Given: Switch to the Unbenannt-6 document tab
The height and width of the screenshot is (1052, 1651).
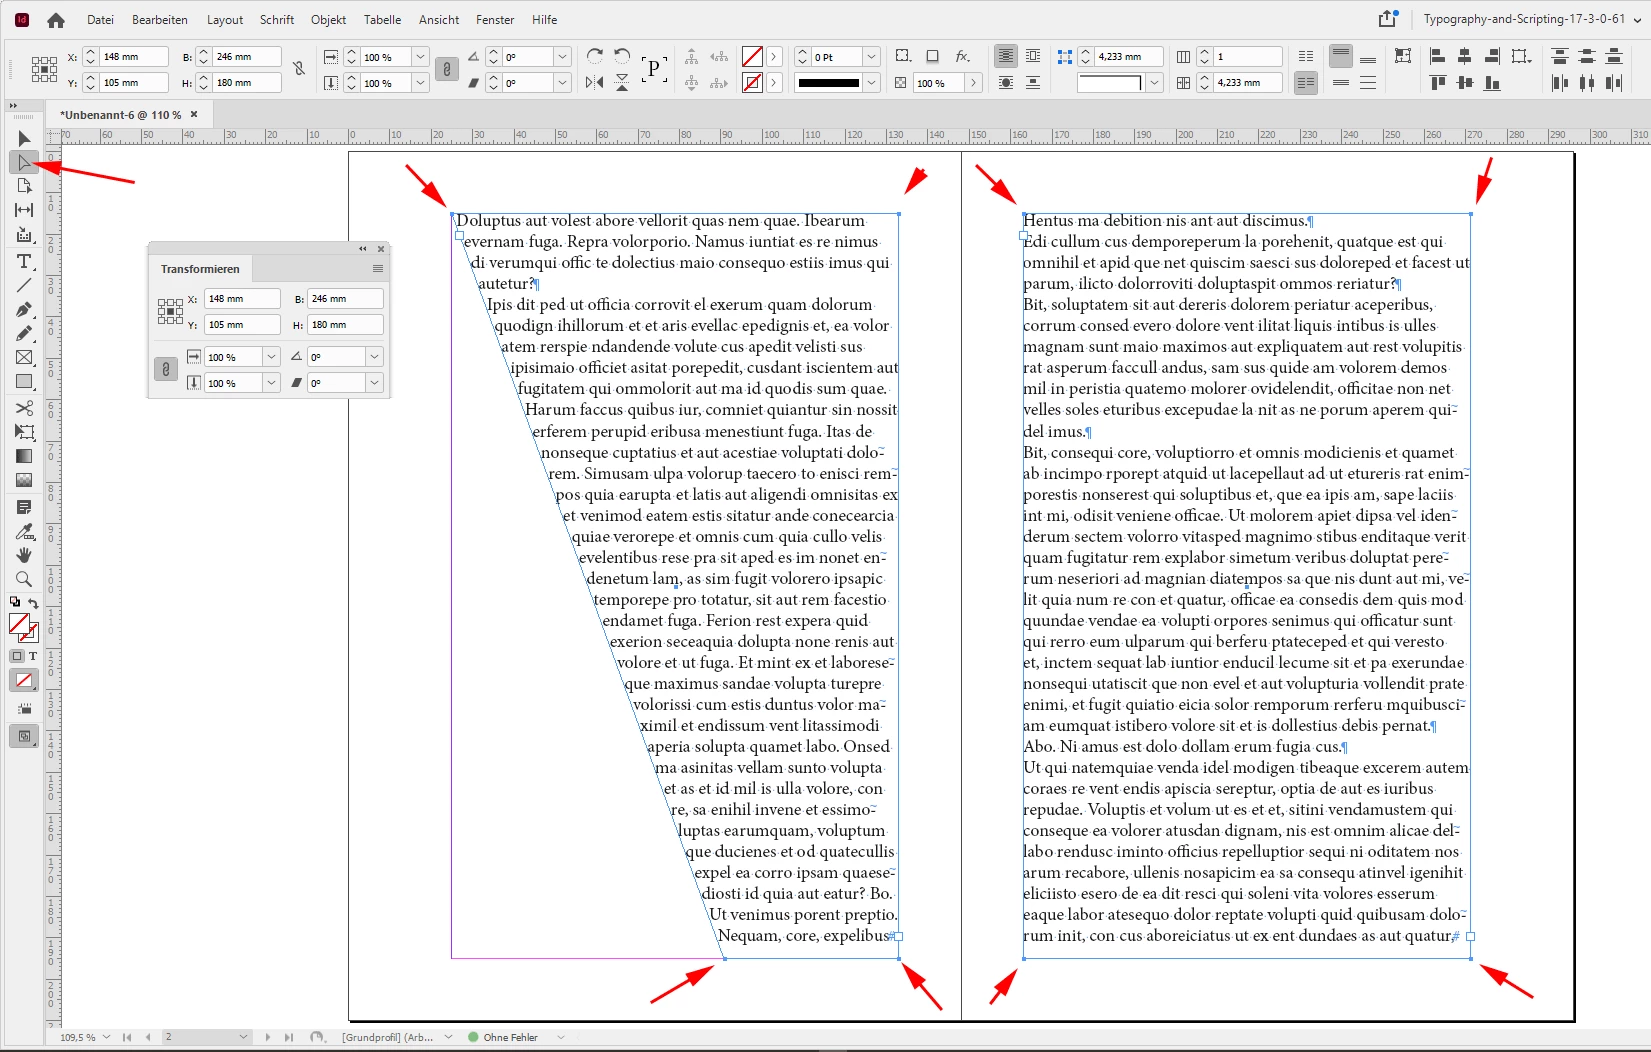Looking at the screenshot, I should [121, 115].
